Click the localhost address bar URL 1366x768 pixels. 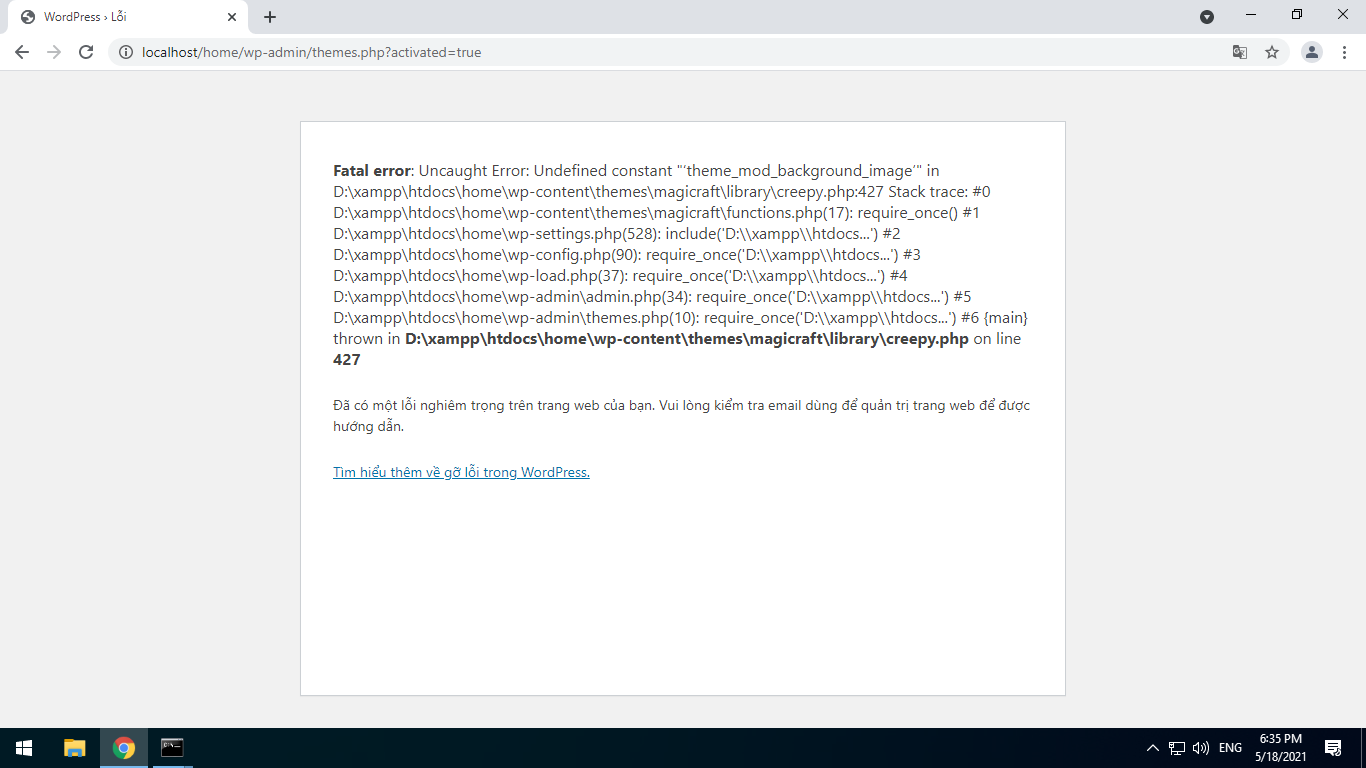312,52
